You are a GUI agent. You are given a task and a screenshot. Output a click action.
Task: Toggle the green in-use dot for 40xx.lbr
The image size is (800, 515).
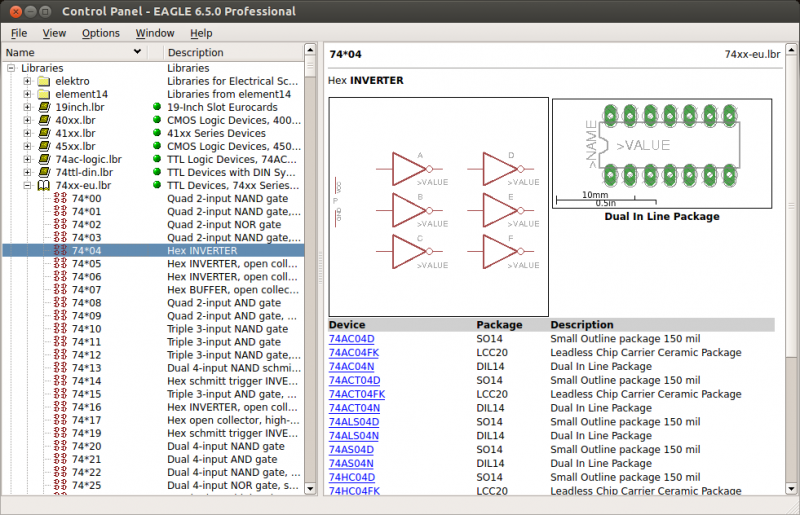click(157, 120)
